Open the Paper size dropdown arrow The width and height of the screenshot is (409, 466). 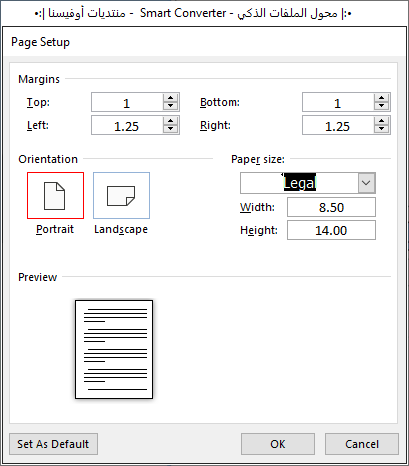click(366, 183)
